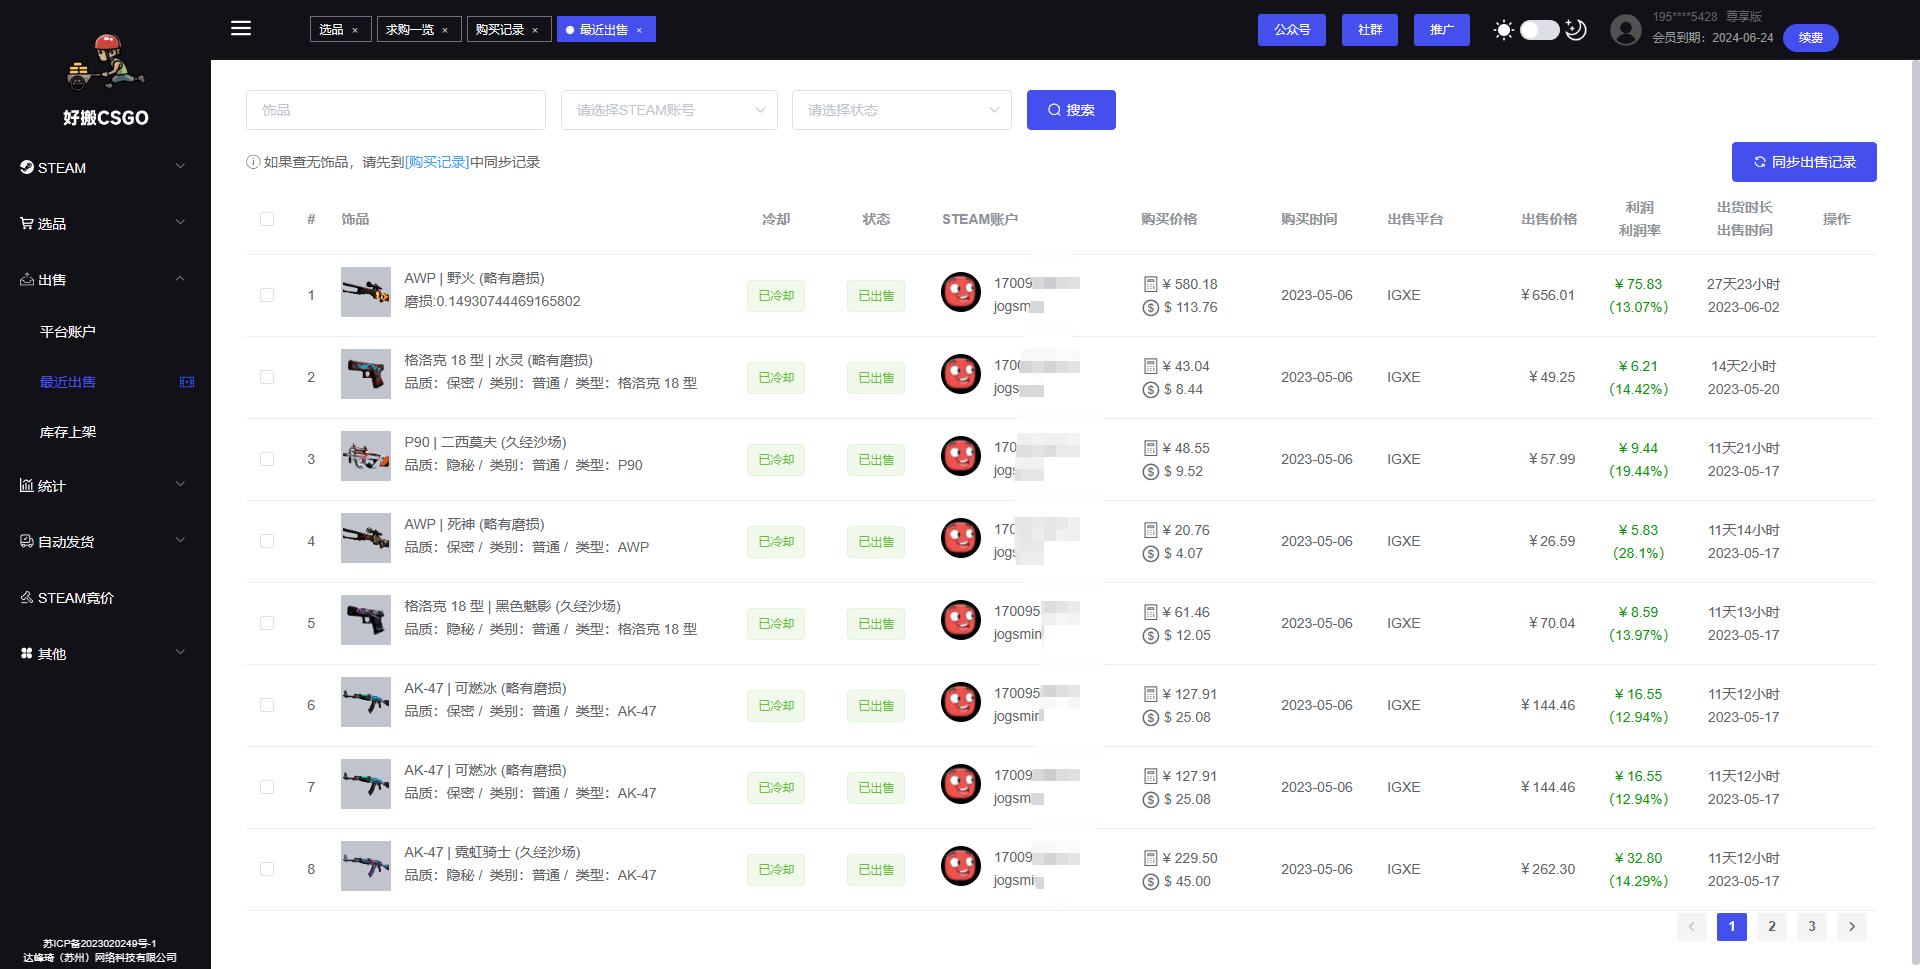Click the moon dark-mode icon
The image size is (1920, 969).
coord(1576,30)
